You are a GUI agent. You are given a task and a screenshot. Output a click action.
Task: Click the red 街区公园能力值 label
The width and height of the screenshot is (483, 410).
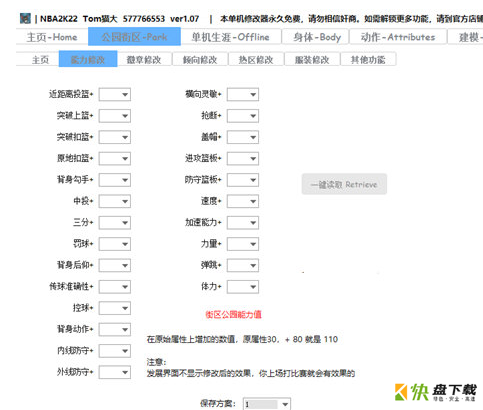(233, 314)
